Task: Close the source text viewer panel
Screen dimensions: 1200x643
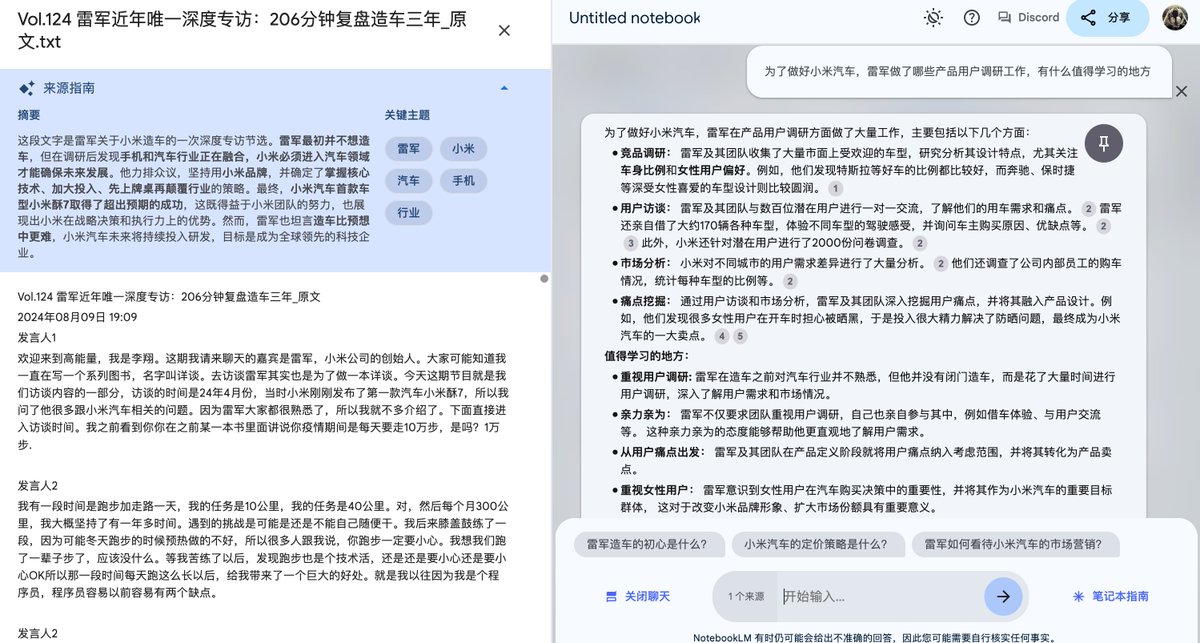Action: [x=504, y=31]
